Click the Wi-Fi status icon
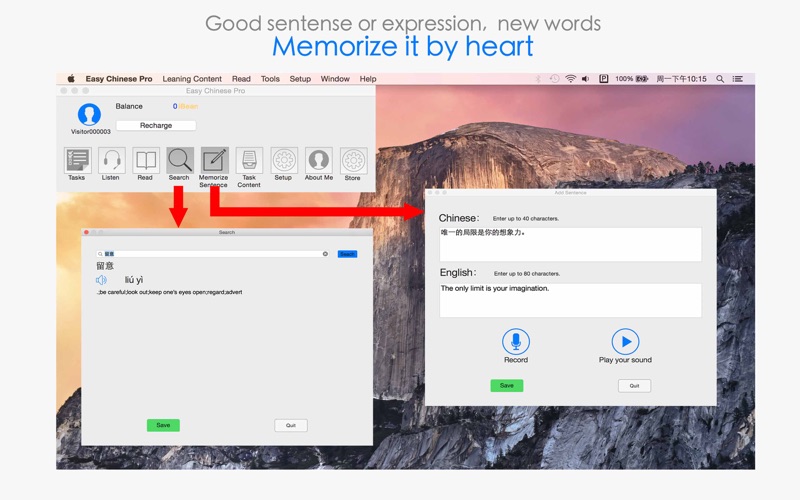Viewport: 800px width, 500px height. [571, 79]
